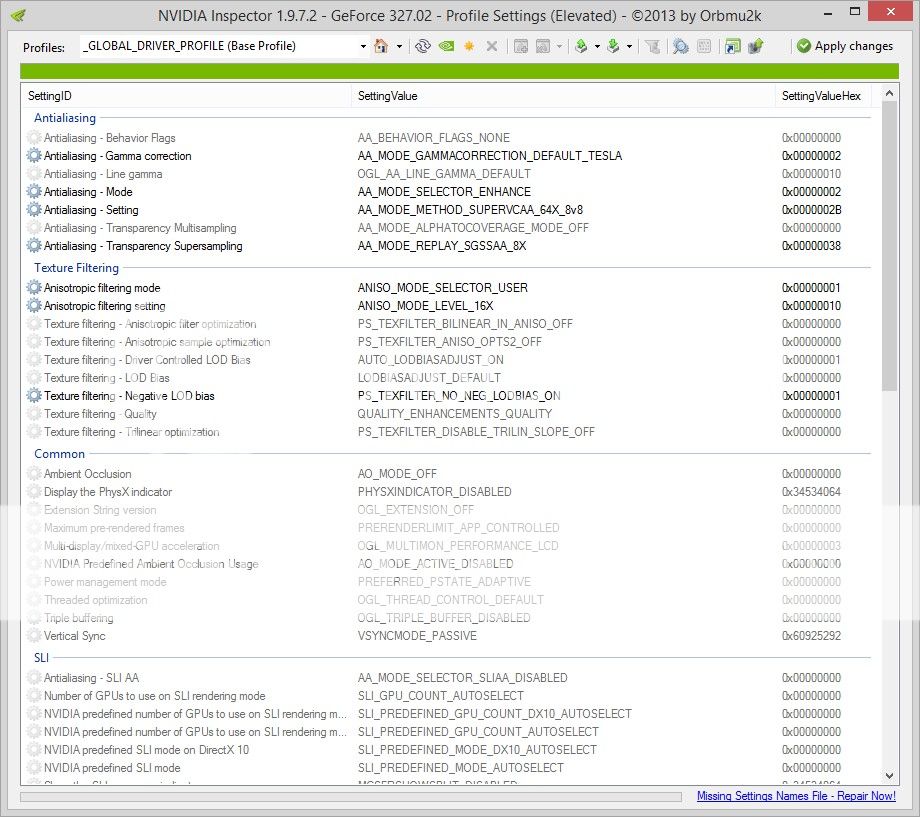This screenshot has height=817, width=920.
Task: Open the bit value editor grid icon
Action: [x=704, y=46]
